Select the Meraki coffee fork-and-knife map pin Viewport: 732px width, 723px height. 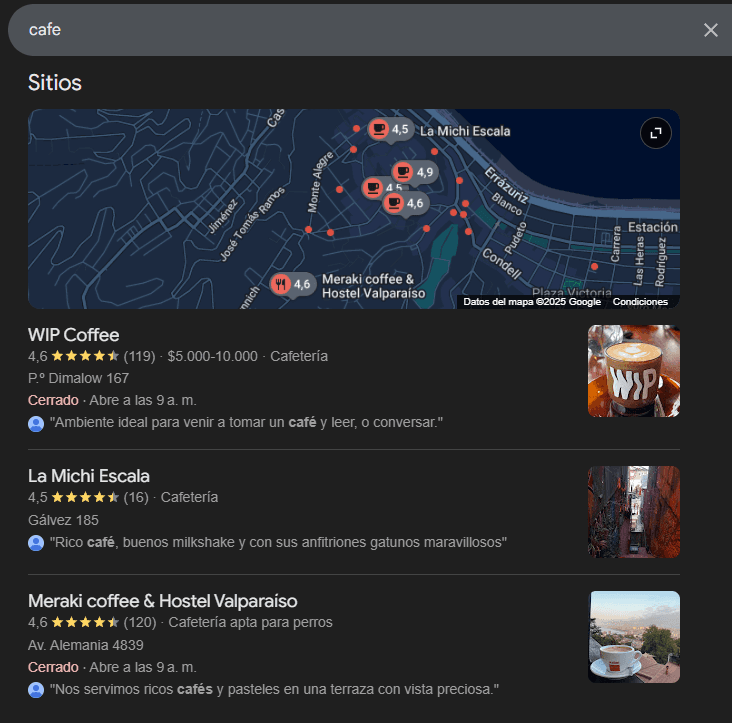281,284
